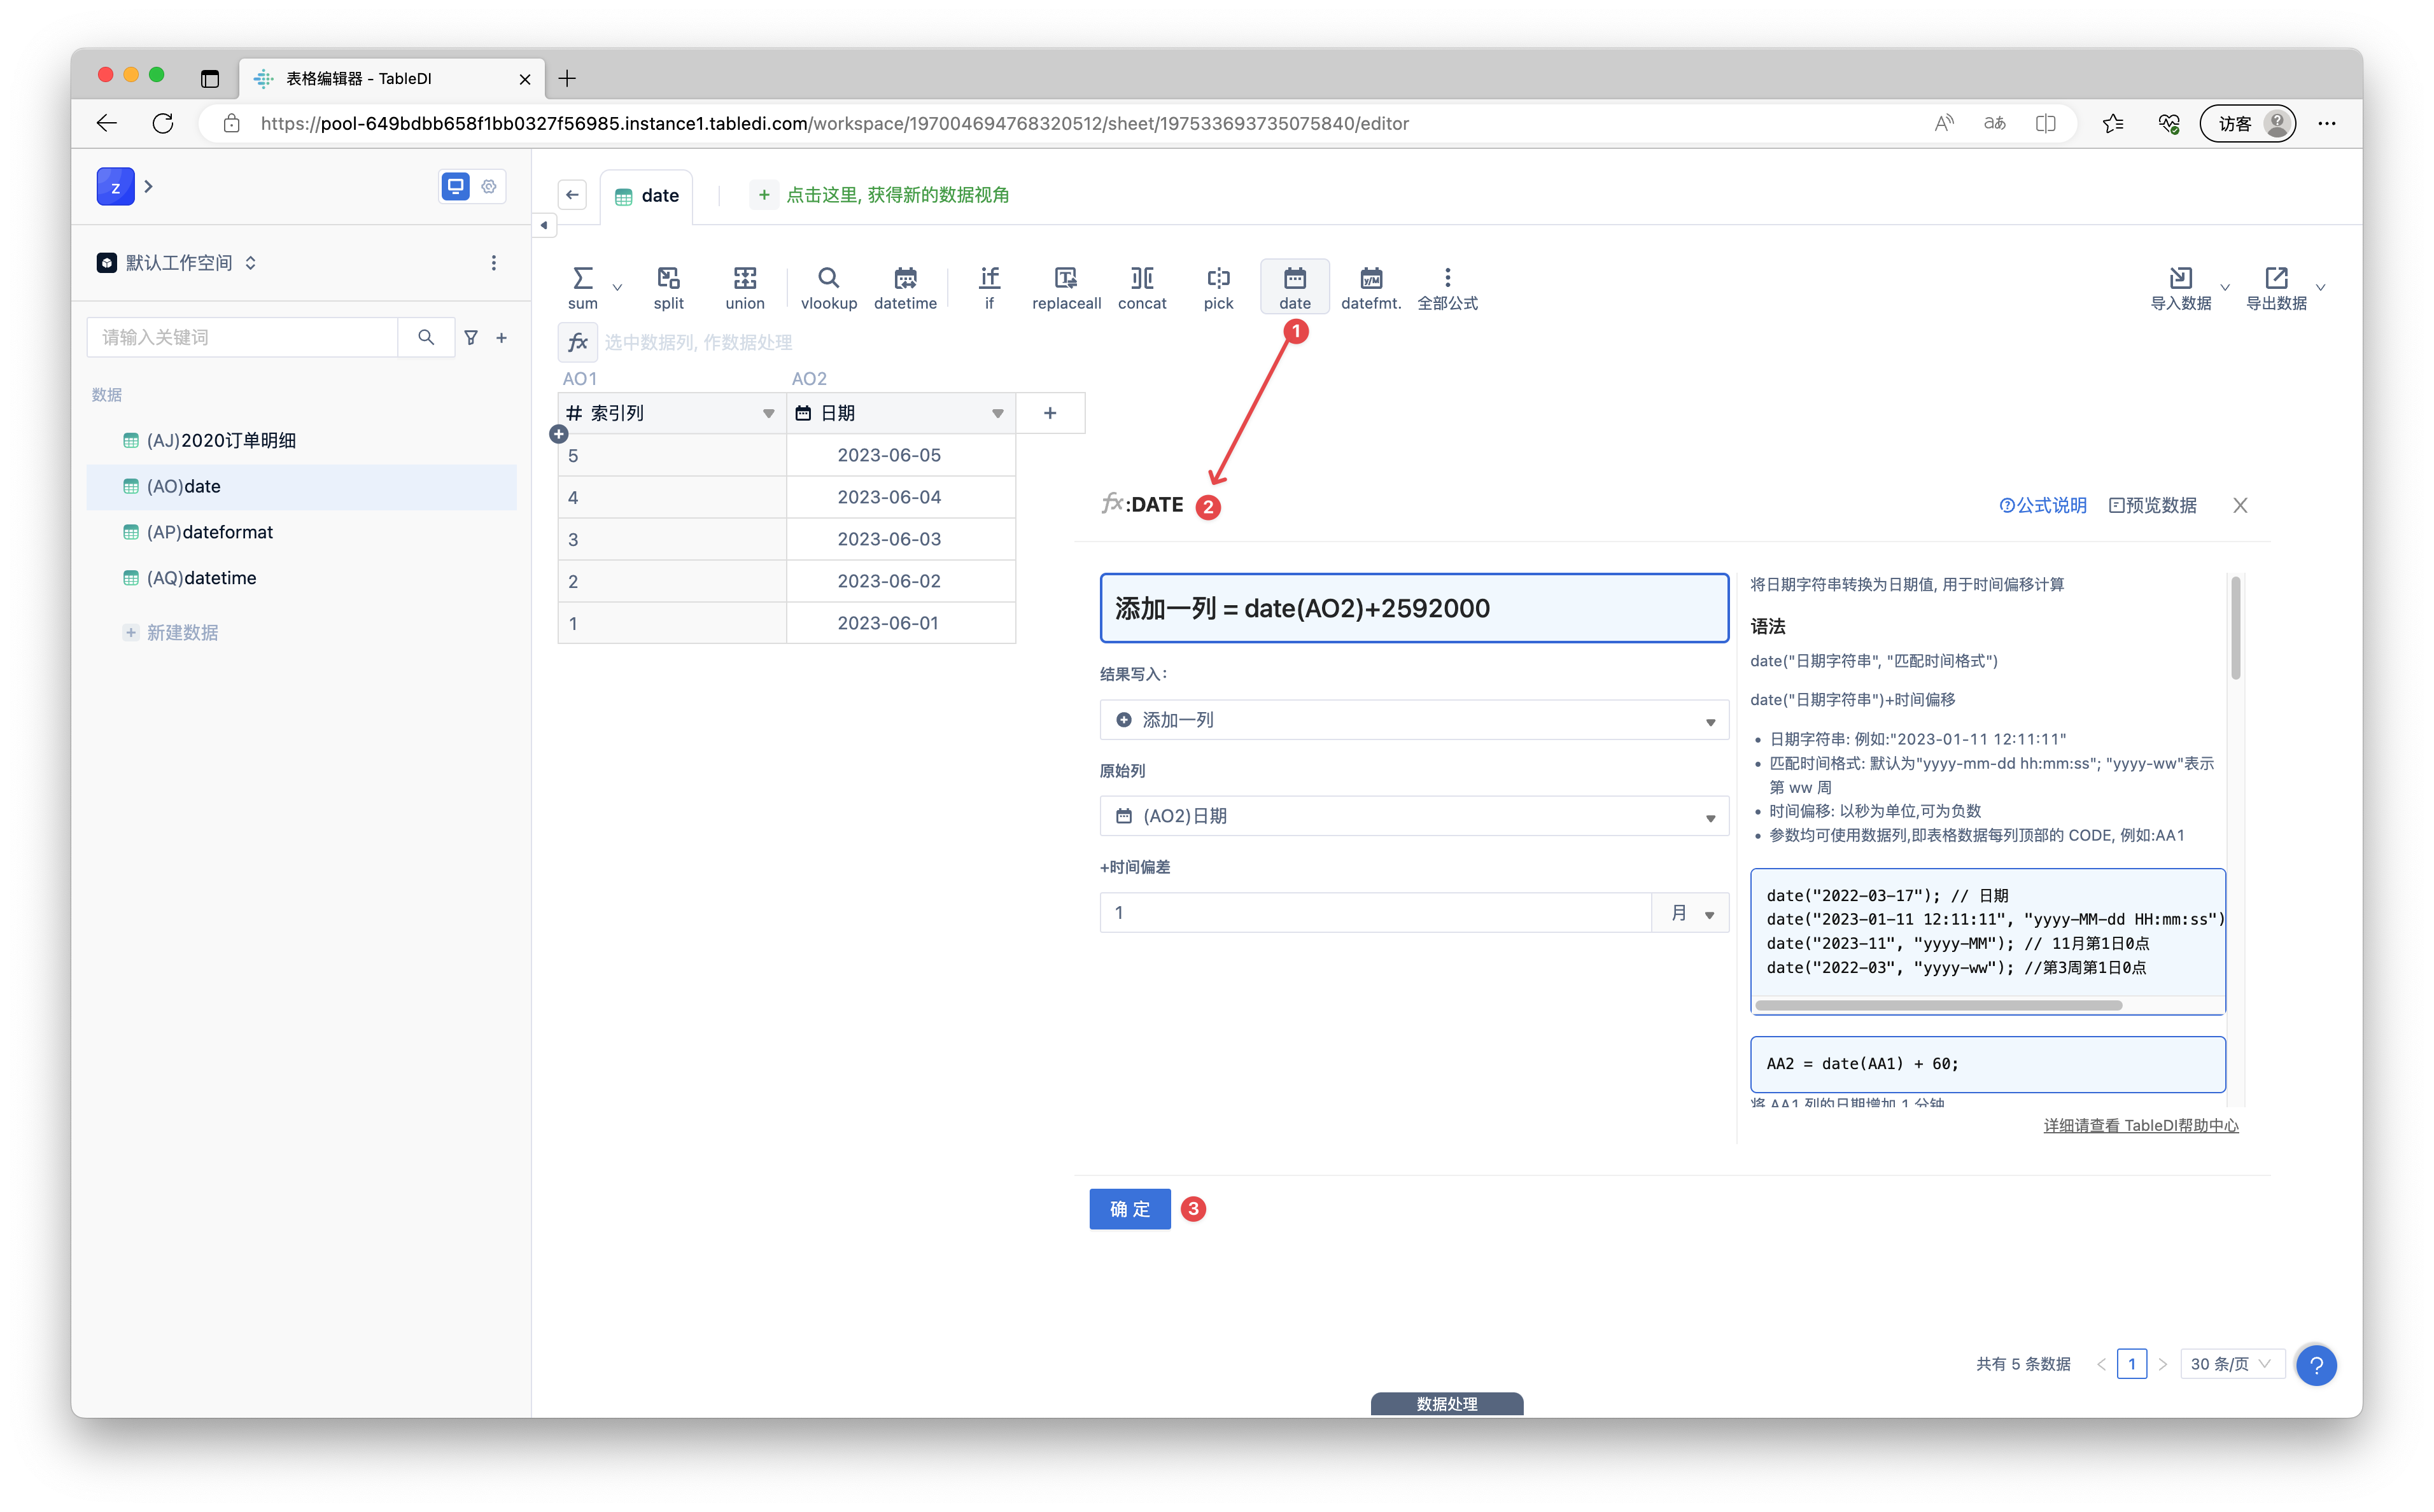Click the sidebar search magnifier icon
Image resolution: width=2434 pixels, height=1512 pixels.
pos(426,337)
